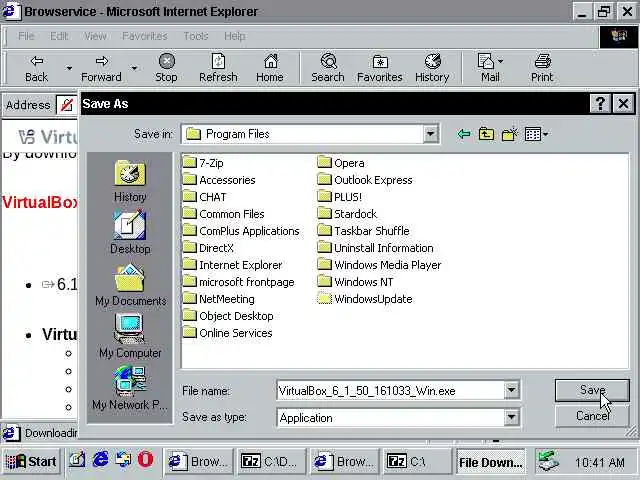
Task: Select the ComPlus Applications folder
Action: pos(241,231)
